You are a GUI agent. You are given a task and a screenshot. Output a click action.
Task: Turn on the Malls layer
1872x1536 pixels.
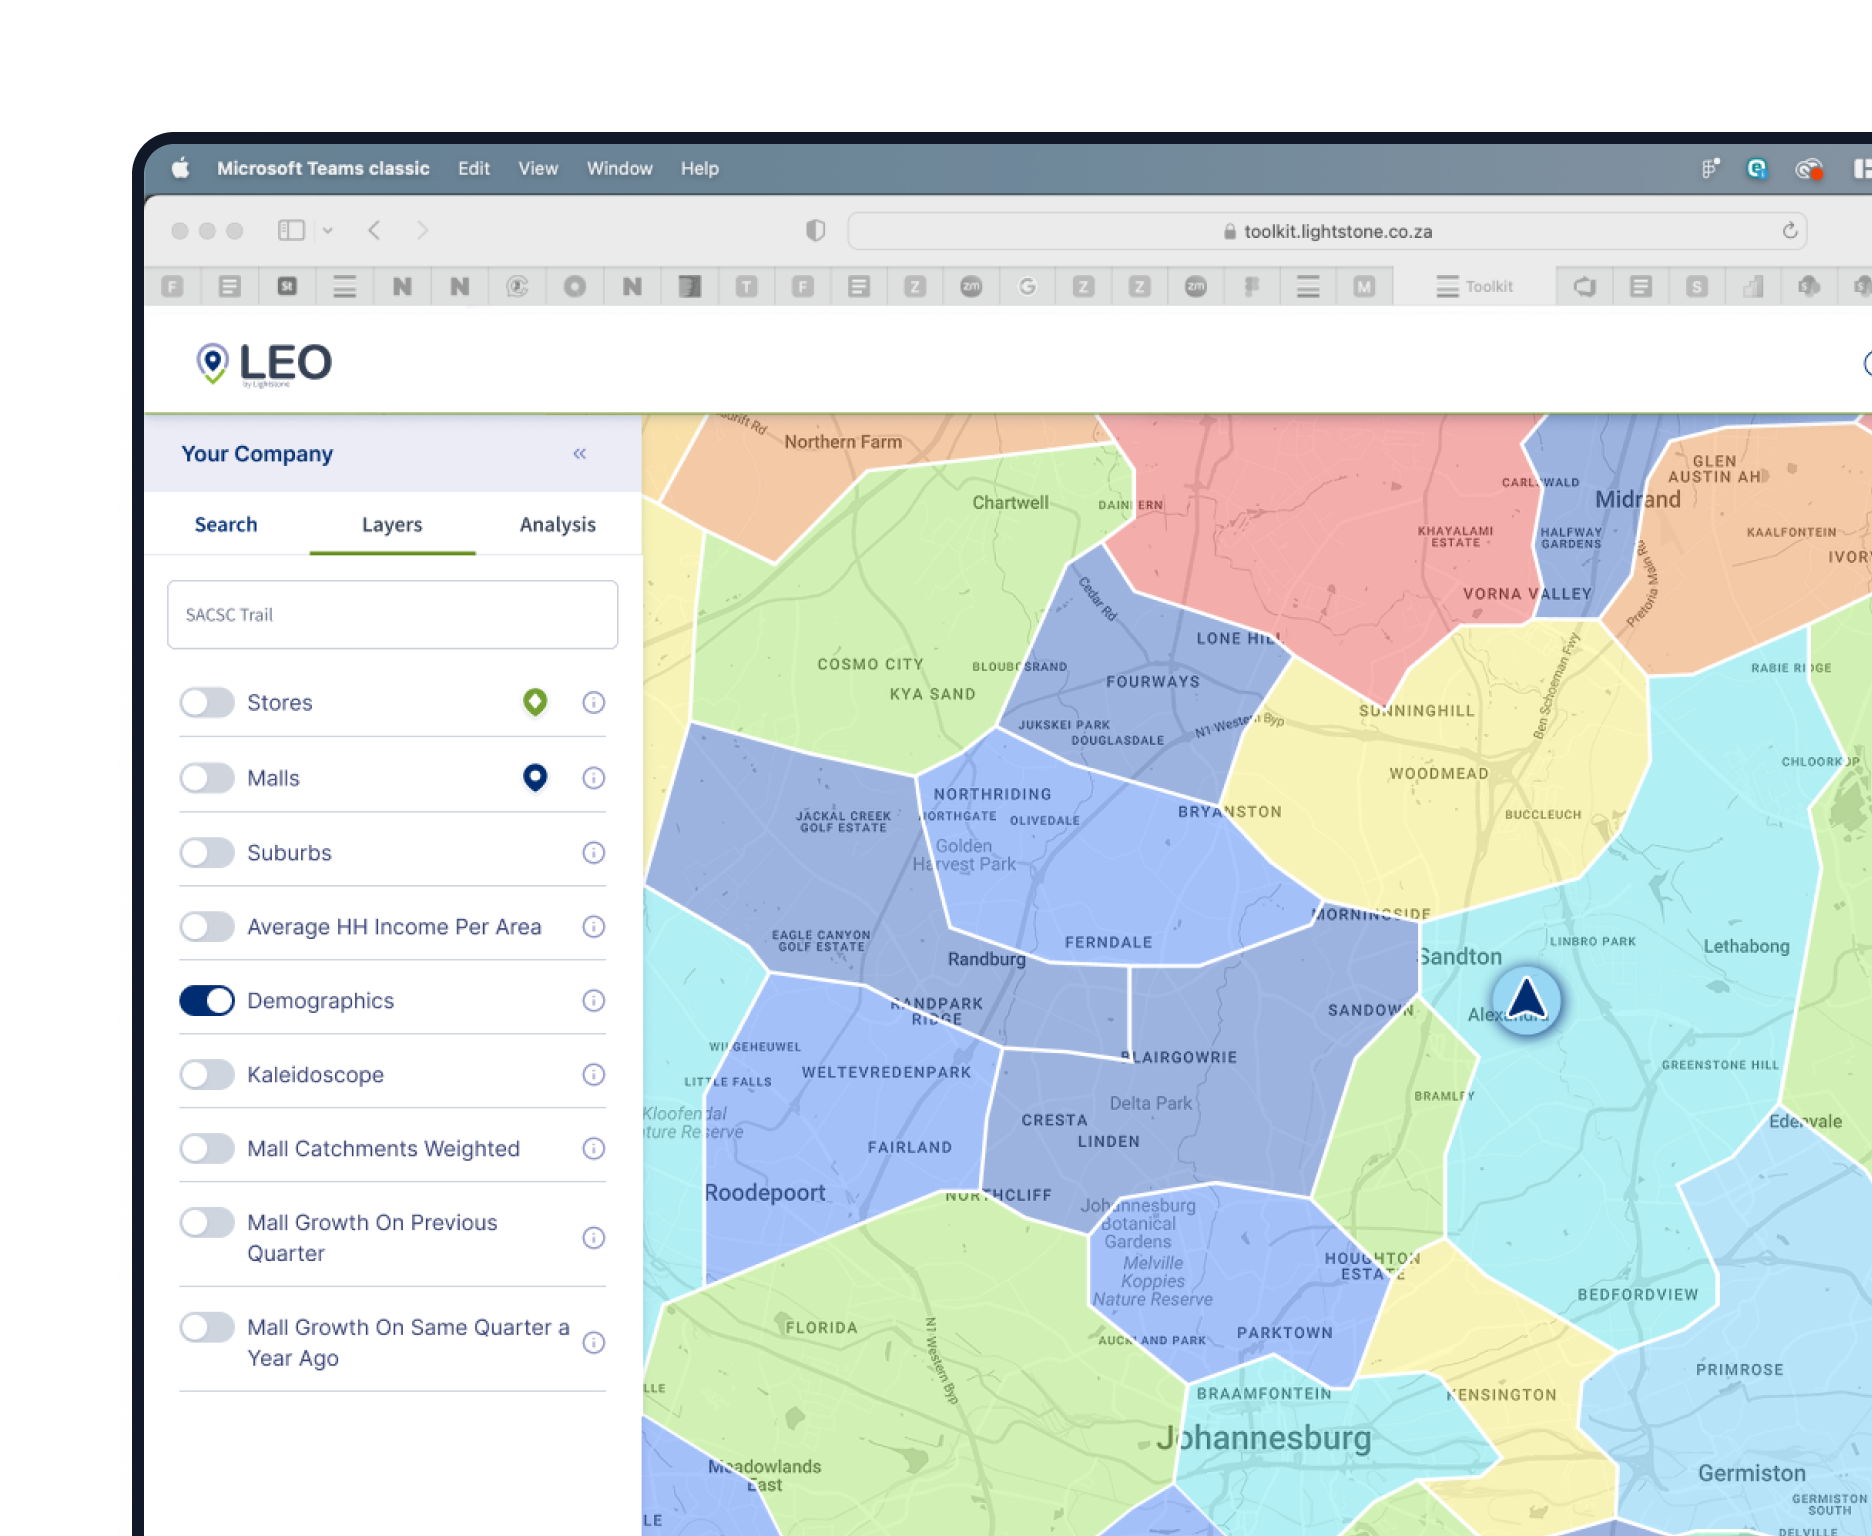(x=207, y=778)
